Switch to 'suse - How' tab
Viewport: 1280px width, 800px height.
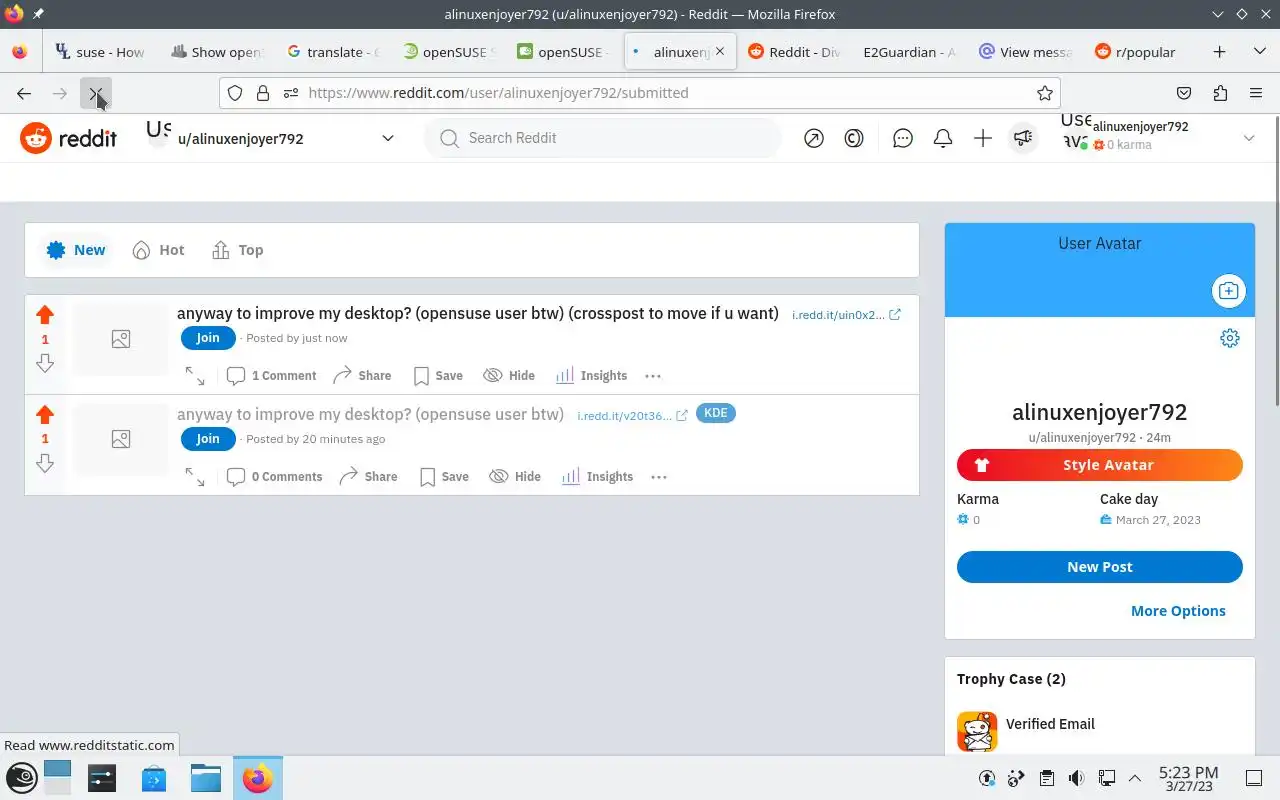[x=100, y=52]
